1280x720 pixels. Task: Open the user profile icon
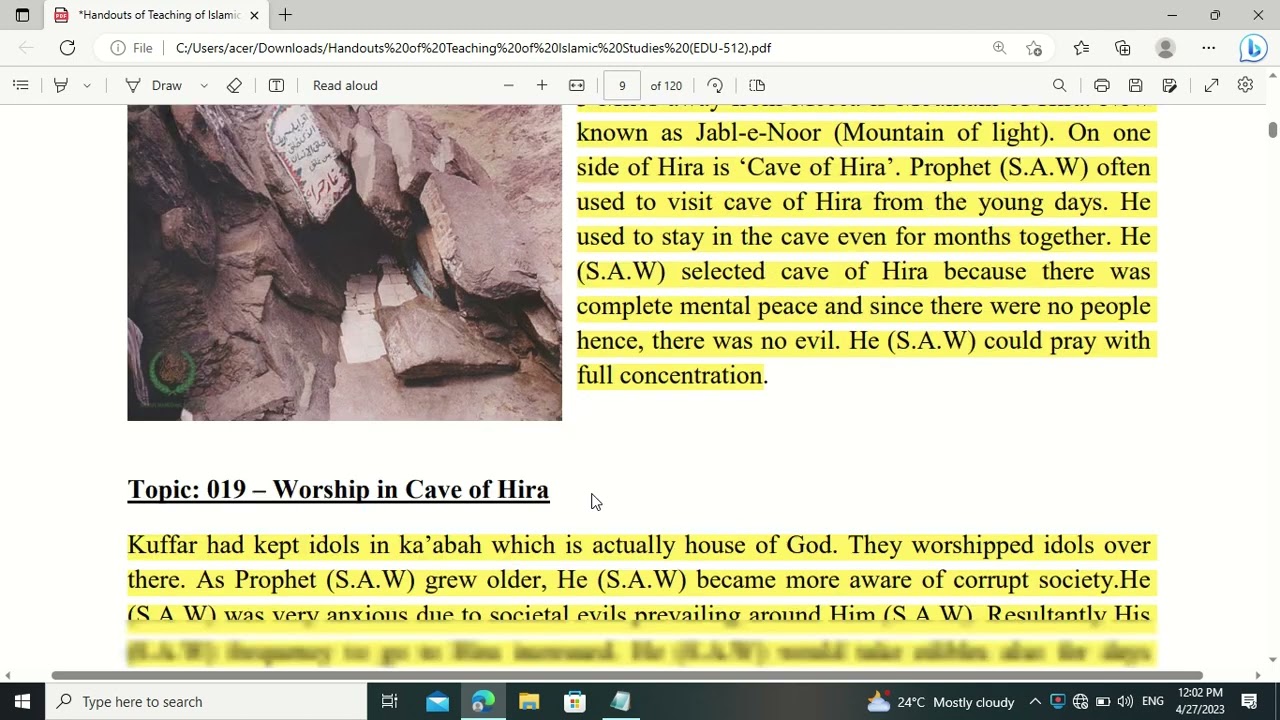pyautogui.click(x=1165, y=48)
